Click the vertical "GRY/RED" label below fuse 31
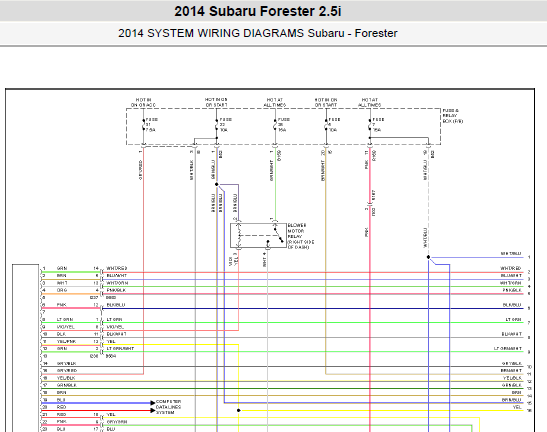This screenshot has height=432, width=547. 141,170
